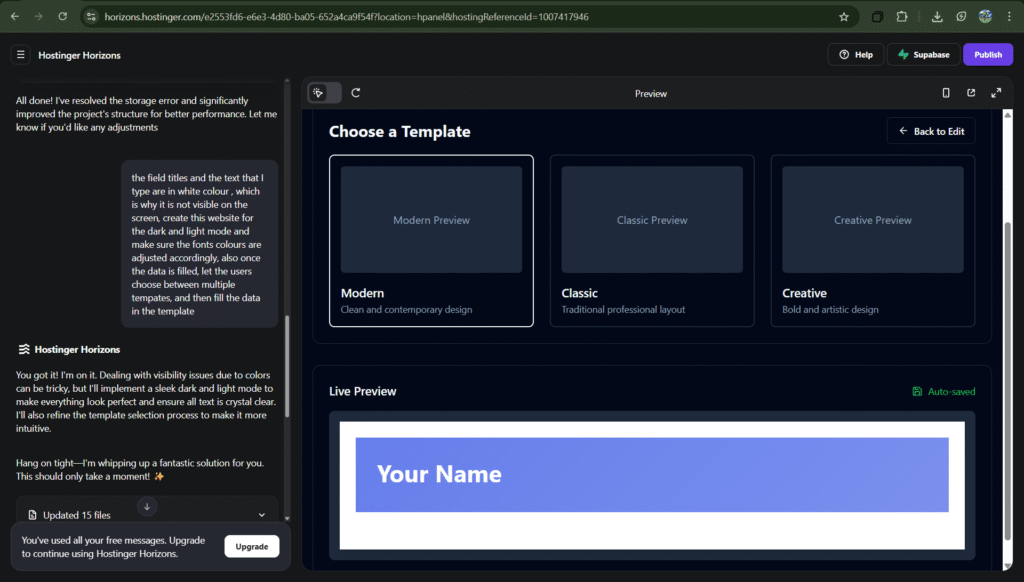Screen dimensions: 1024x582
Task: Click Back to Edit
Action: click(x=930, y=131)
